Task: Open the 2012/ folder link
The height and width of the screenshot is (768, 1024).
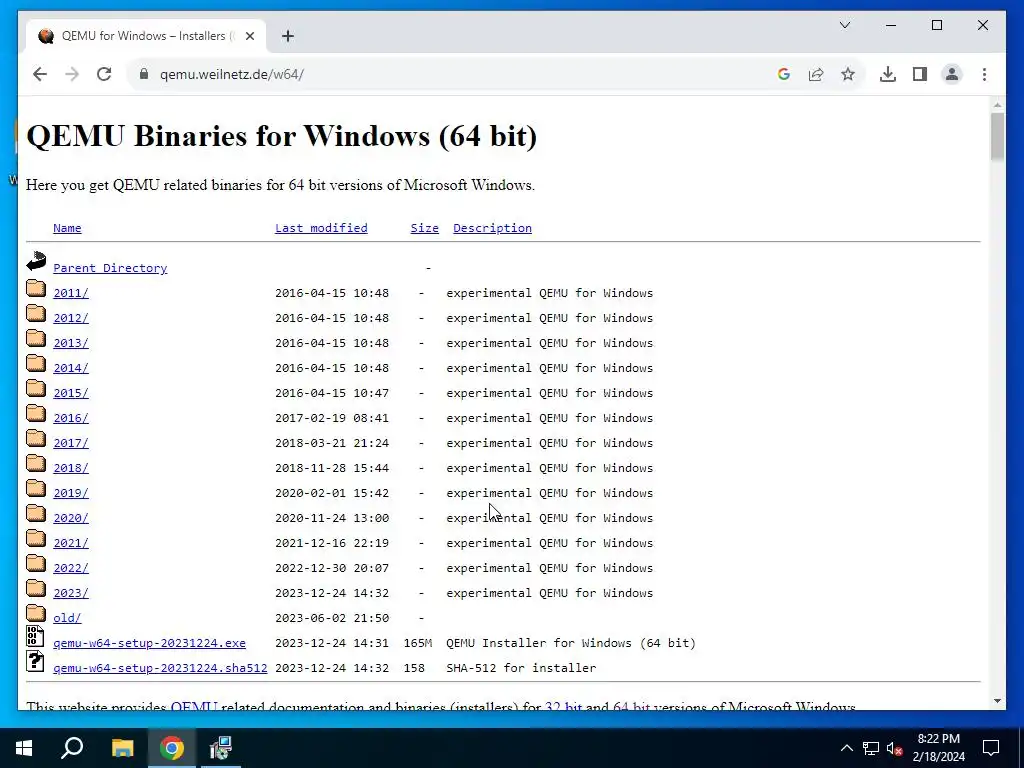Action: click(71, 318)
